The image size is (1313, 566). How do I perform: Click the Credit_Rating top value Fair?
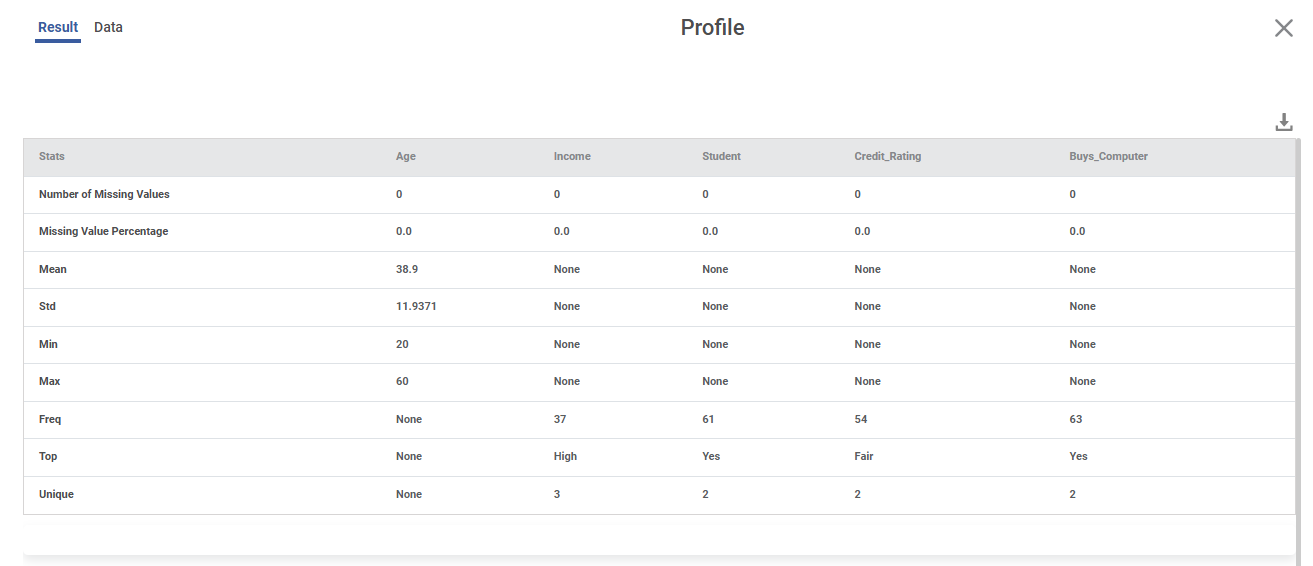click(x=863, y=457)
